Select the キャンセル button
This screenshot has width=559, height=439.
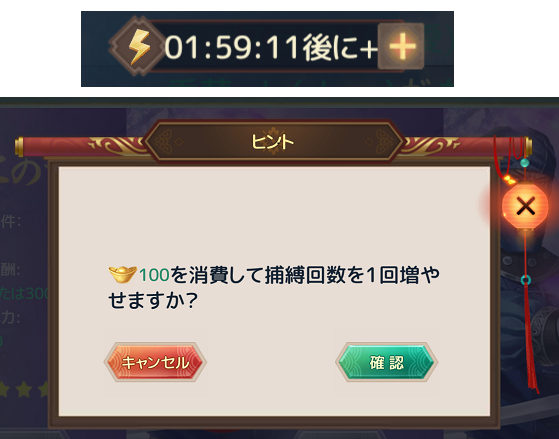coord(155,362)
